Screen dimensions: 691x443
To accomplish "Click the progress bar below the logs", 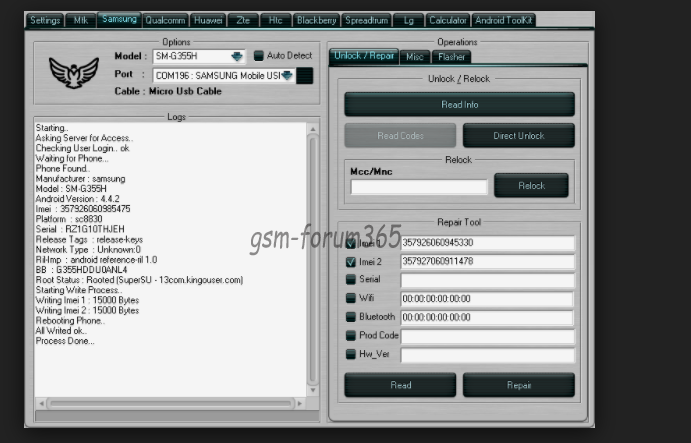I will coord(177,416).
